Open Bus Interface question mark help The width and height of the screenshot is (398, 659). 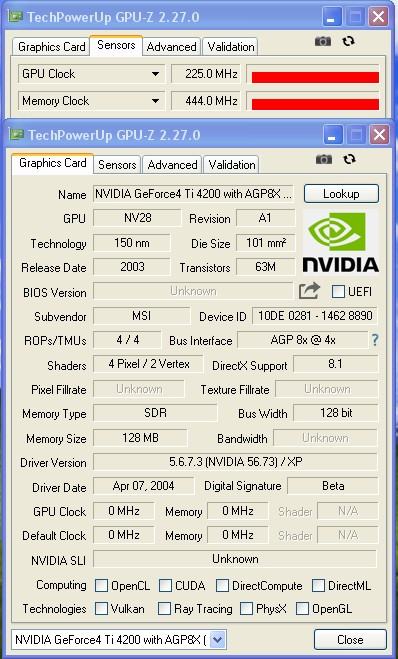tap(374, 340)
